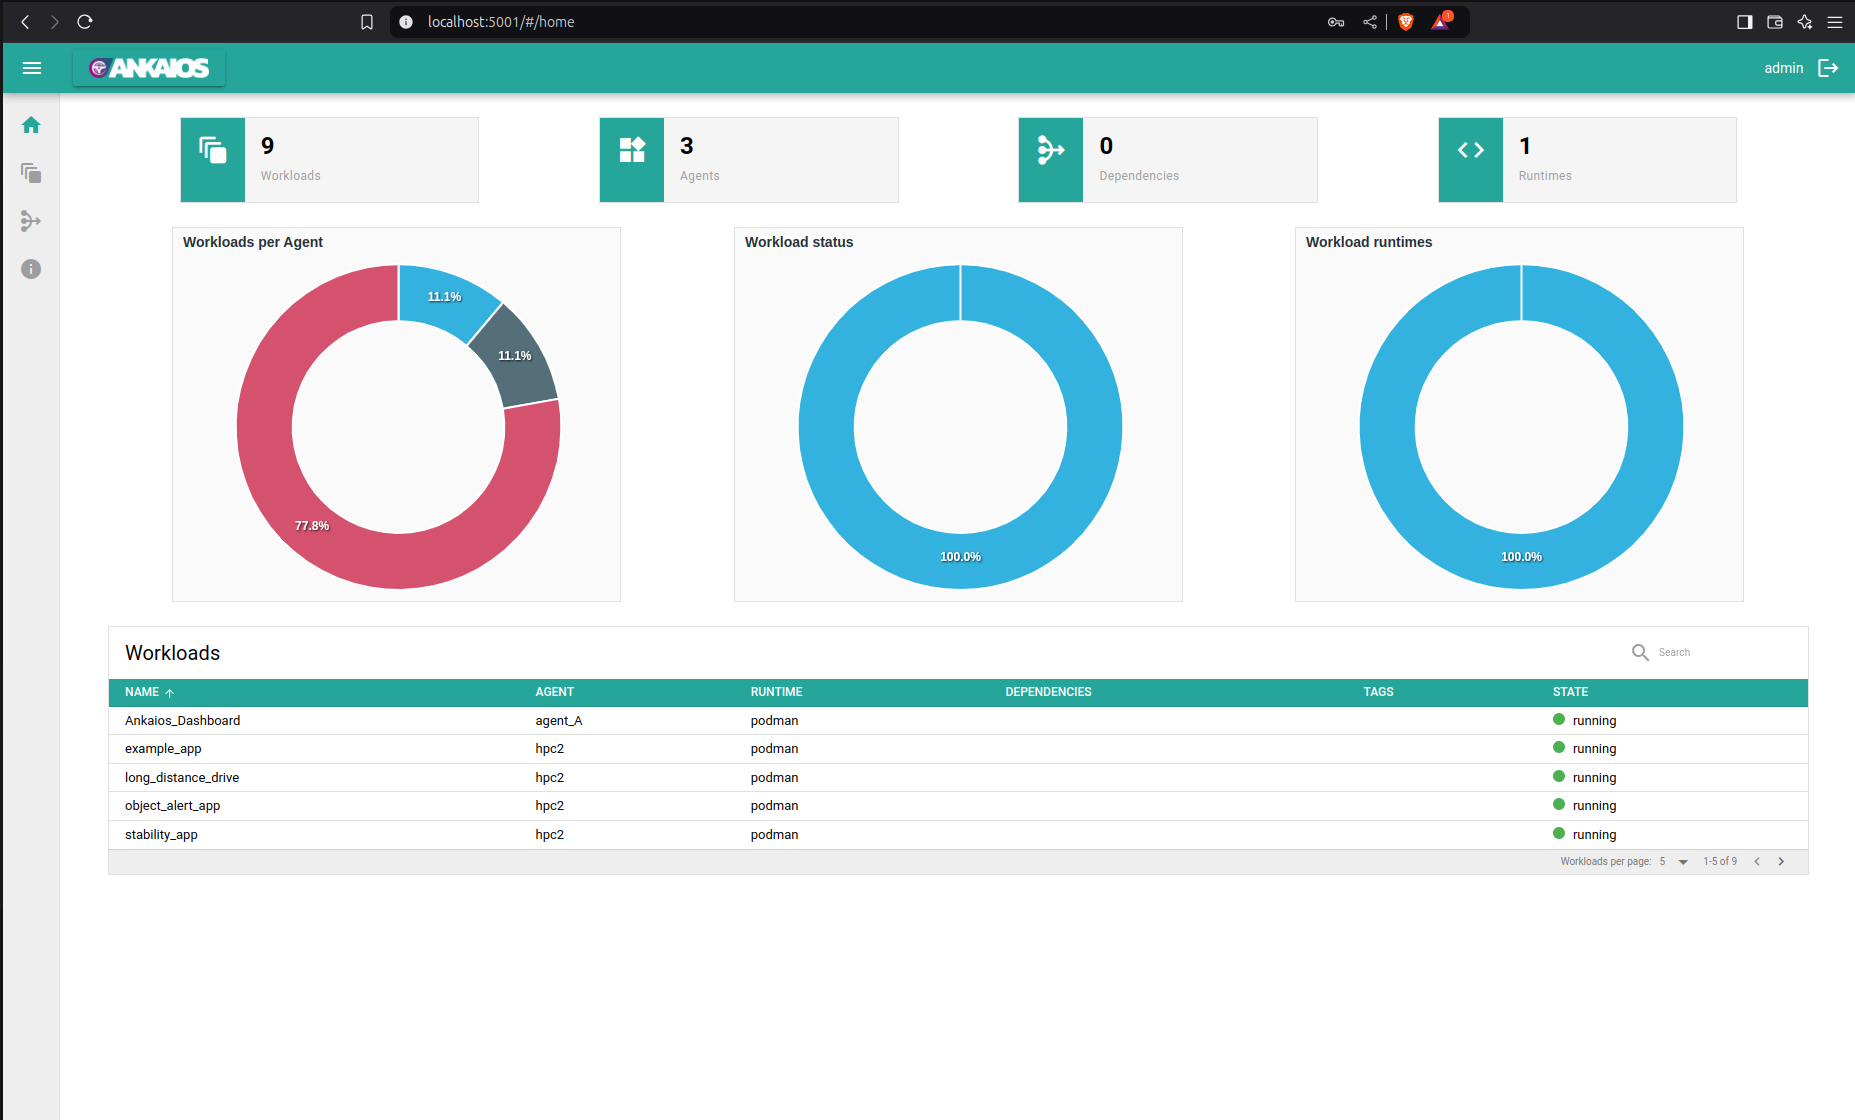Click the search magnifier icon
Viewport: 1855px width, 1120px height.
tap(1640, 652)
